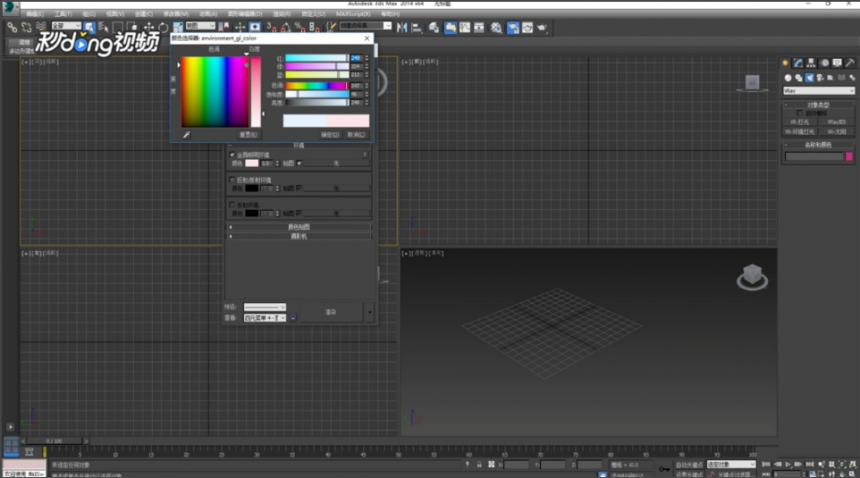The image size is (860, 478).
Task: Select the Lights category icon
Action: pyautogui.click(x=810, y=78)
